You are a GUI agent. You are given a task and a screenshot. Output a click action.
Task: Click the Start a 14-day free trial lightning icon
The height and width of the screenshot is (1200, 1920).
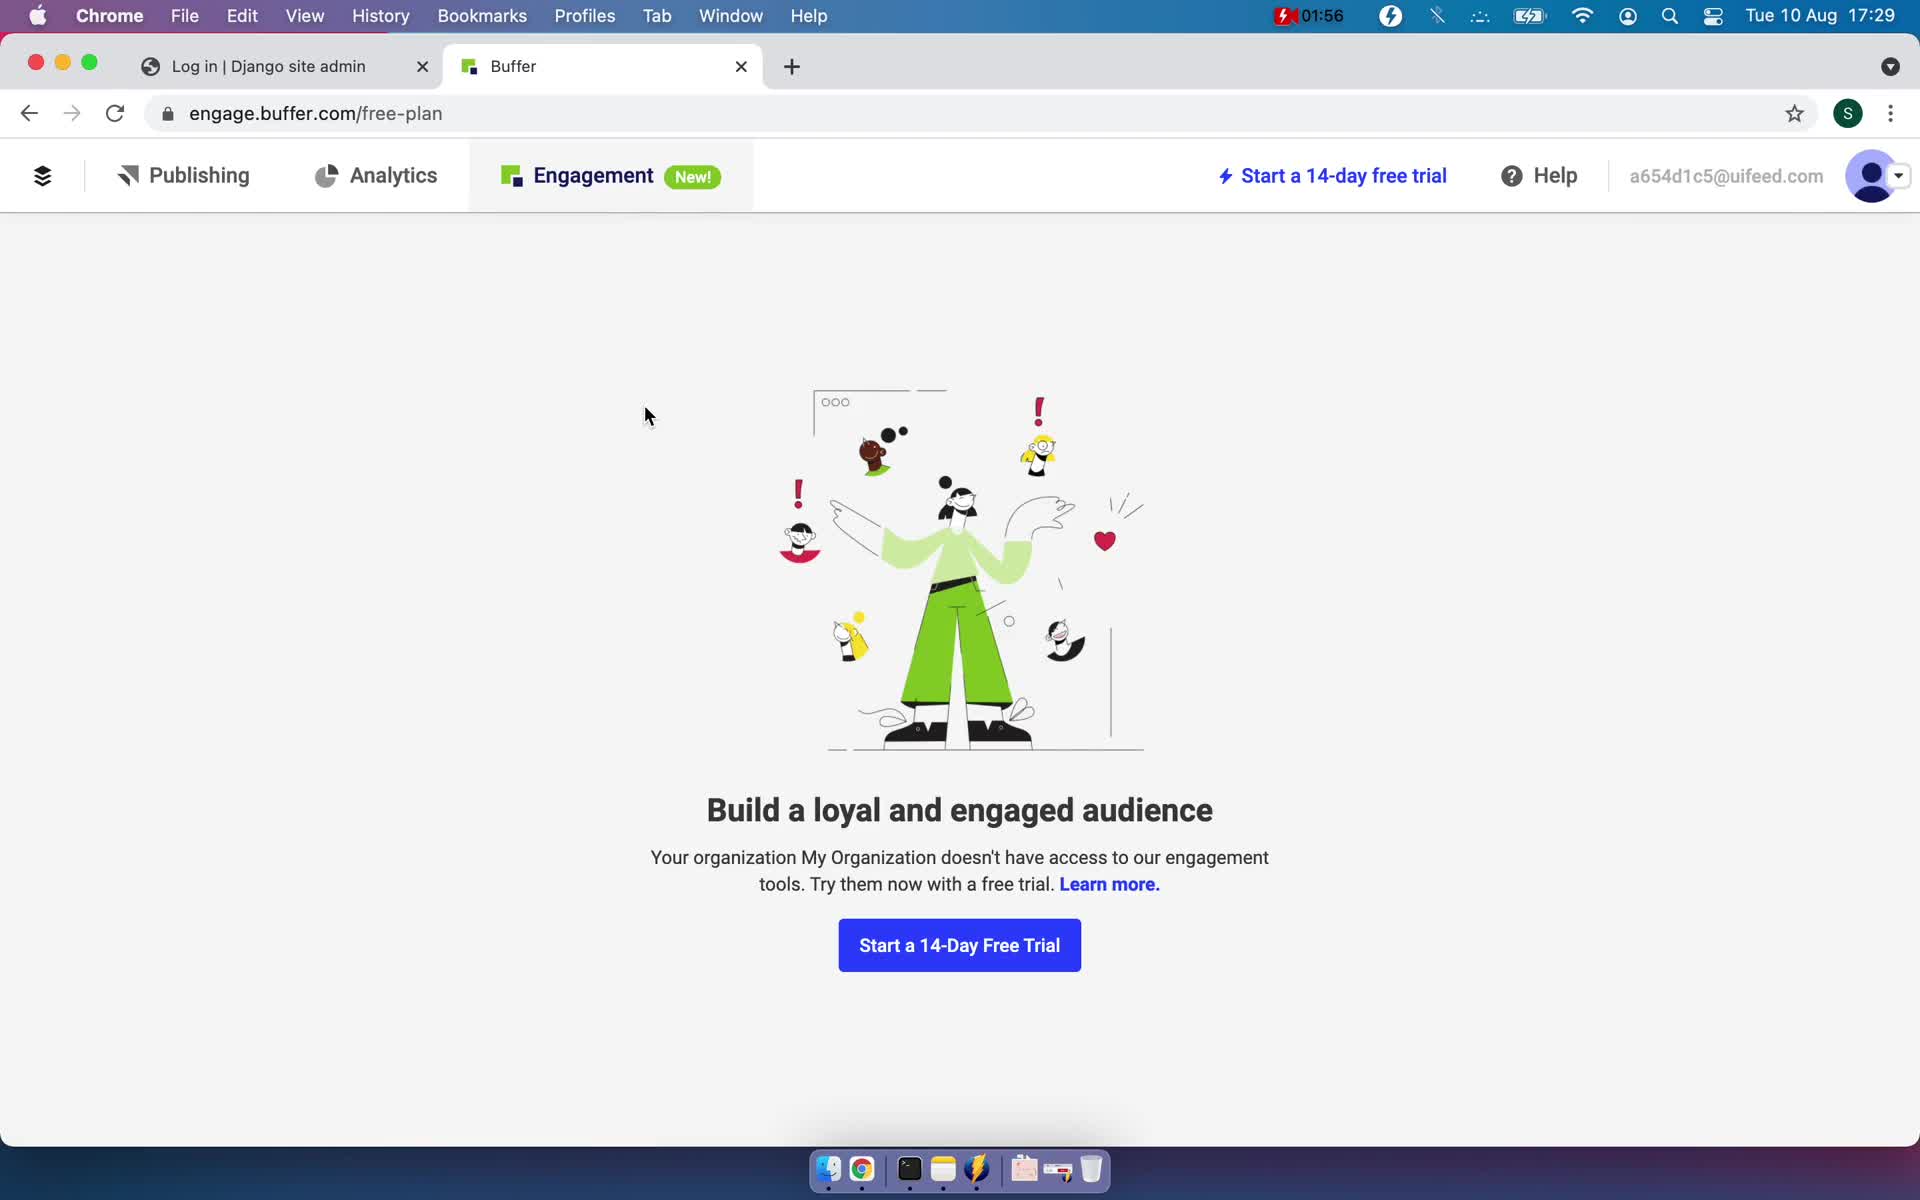[x=1225, y=176]
